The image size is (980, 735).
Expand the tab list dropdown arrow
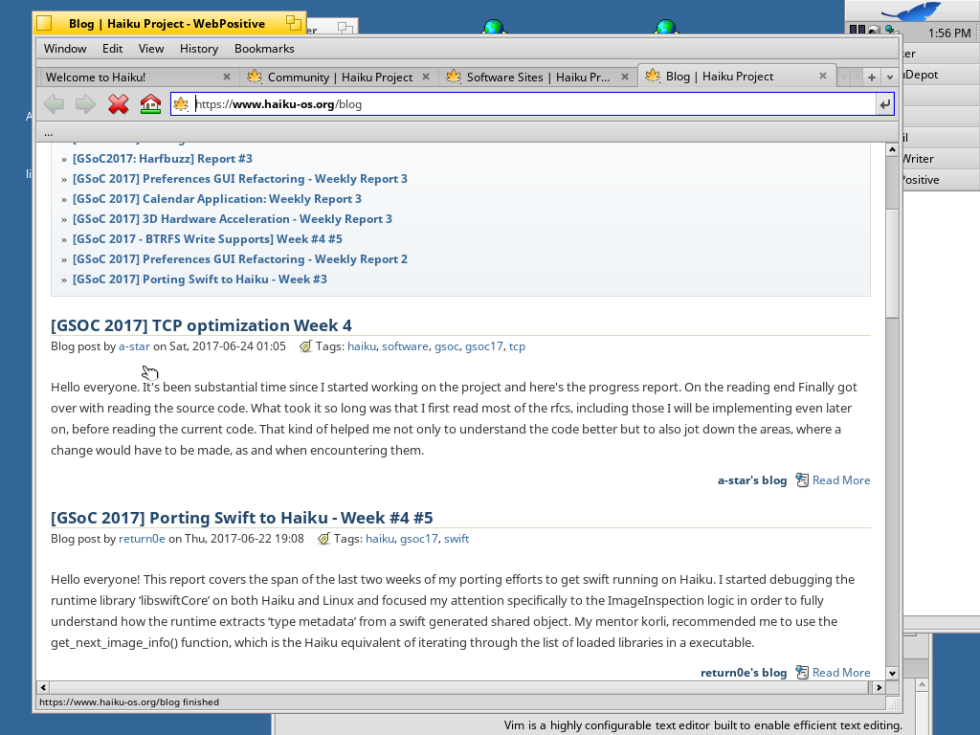[x=888, y=77]
